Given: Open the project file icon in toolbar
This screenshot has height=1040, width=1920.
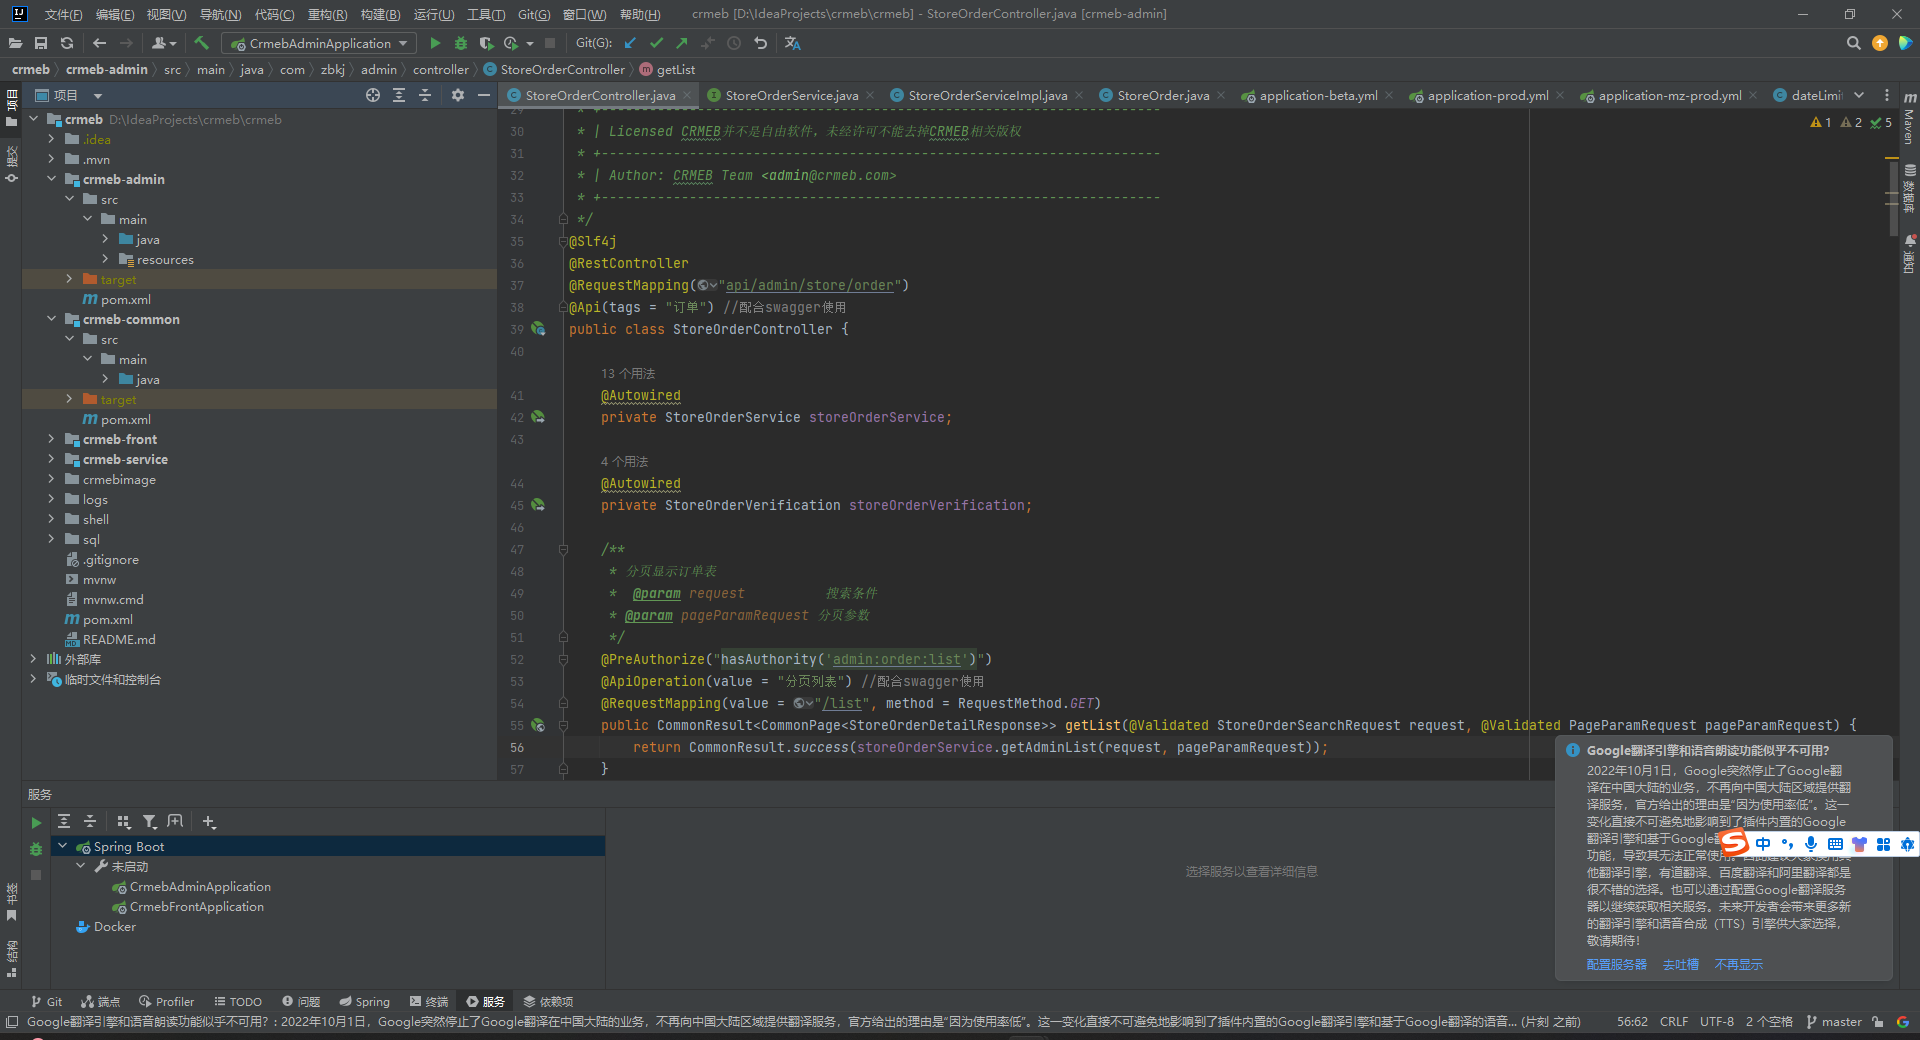Looking at the screenshot, I should (15, 43).
